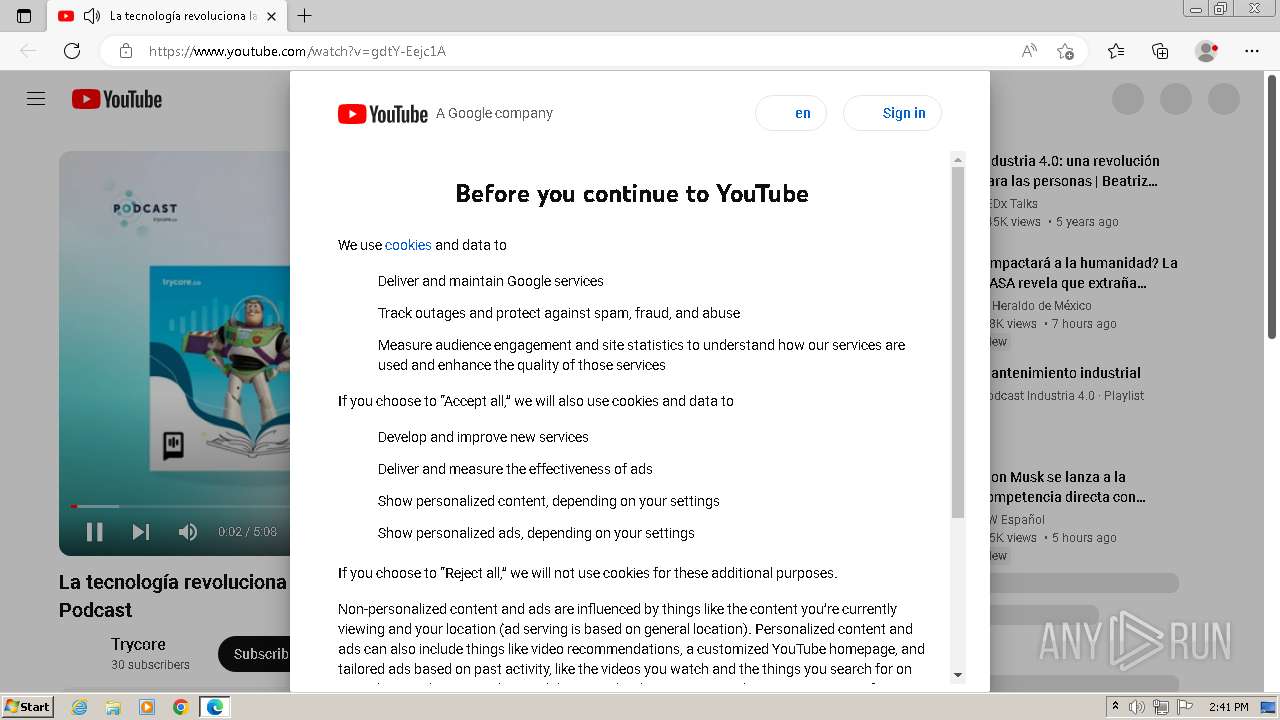Open the 'en' language selector
Image resolution: width=1280 pixels, height=720 pixels.
791,113
